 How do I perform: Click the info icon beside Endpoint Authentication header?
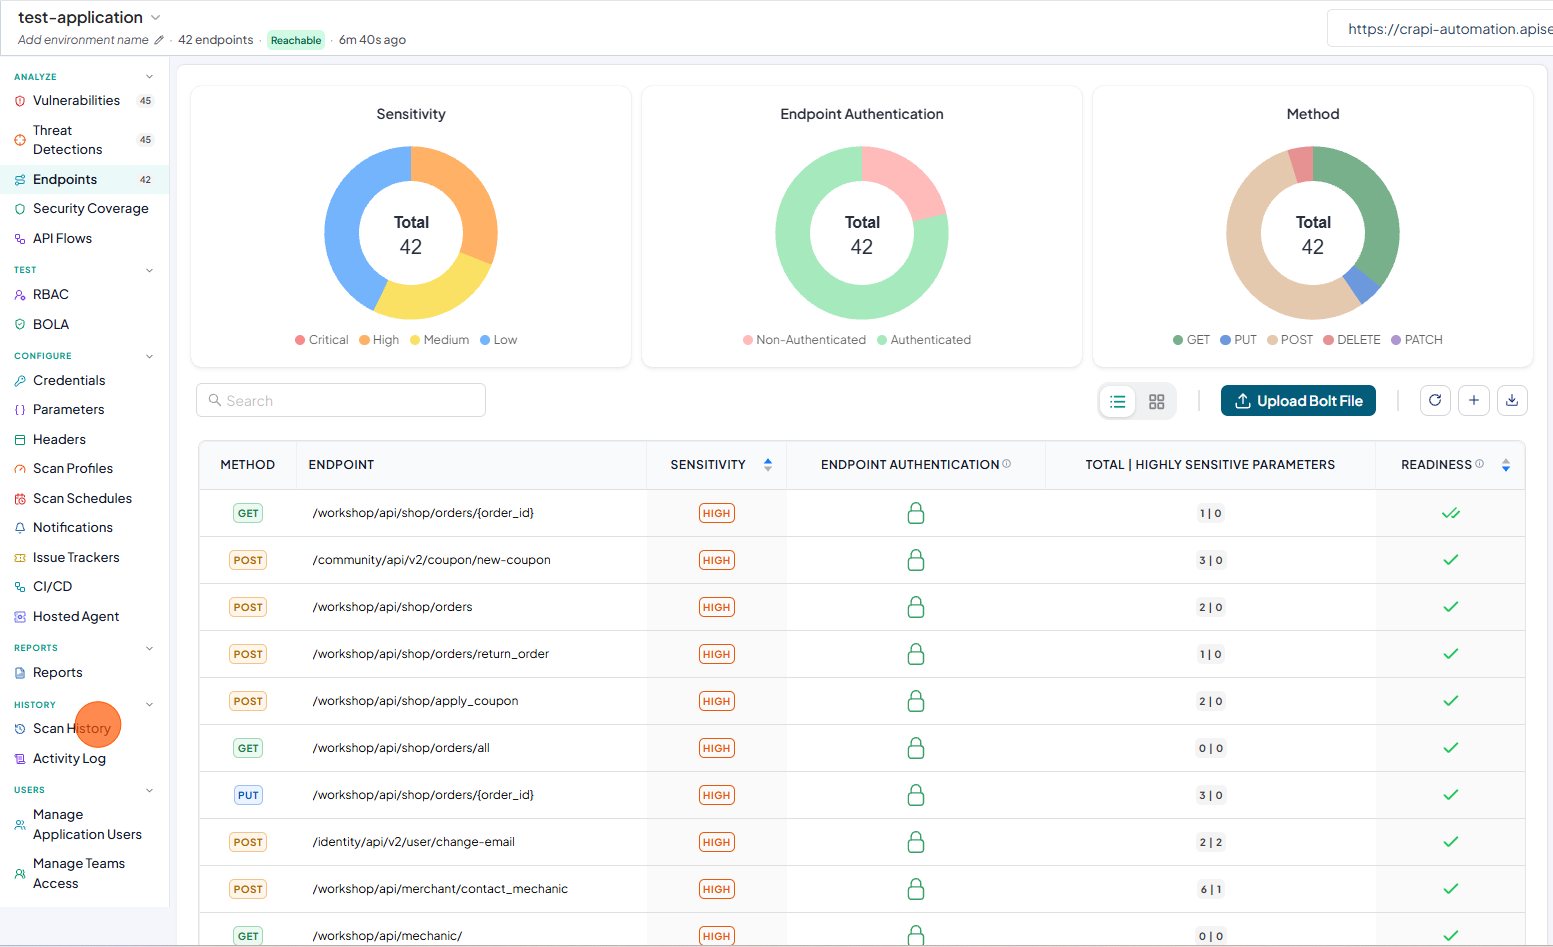(1007, 464)
